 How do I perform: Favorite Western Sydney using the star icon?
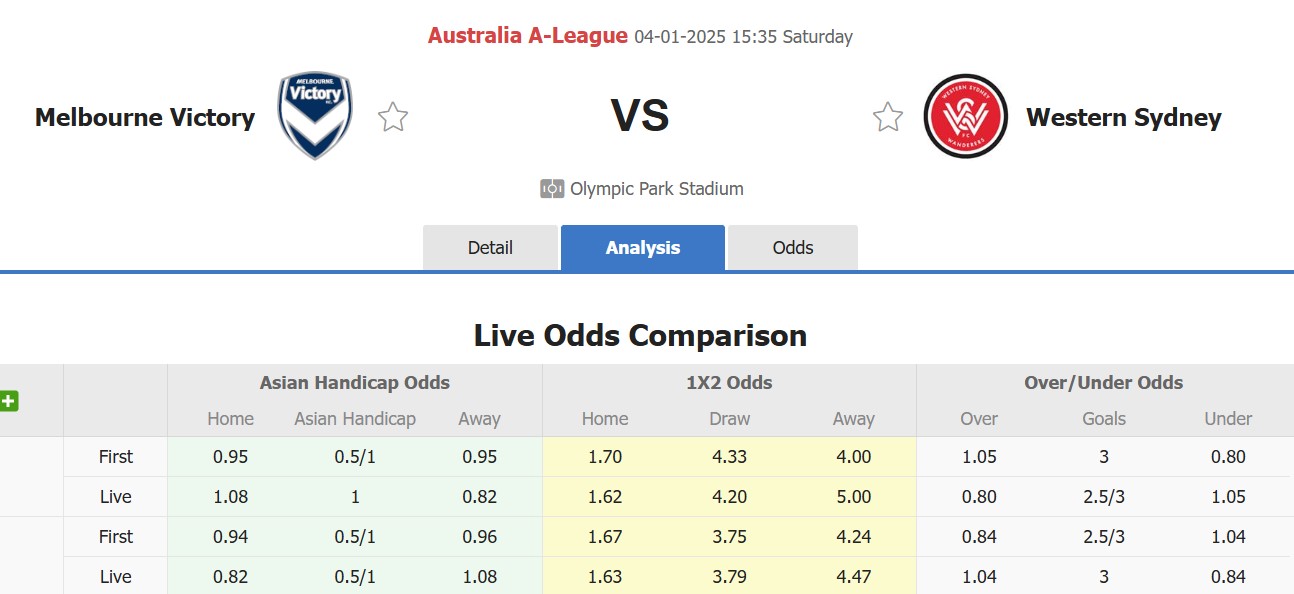(x=887, y=116)
